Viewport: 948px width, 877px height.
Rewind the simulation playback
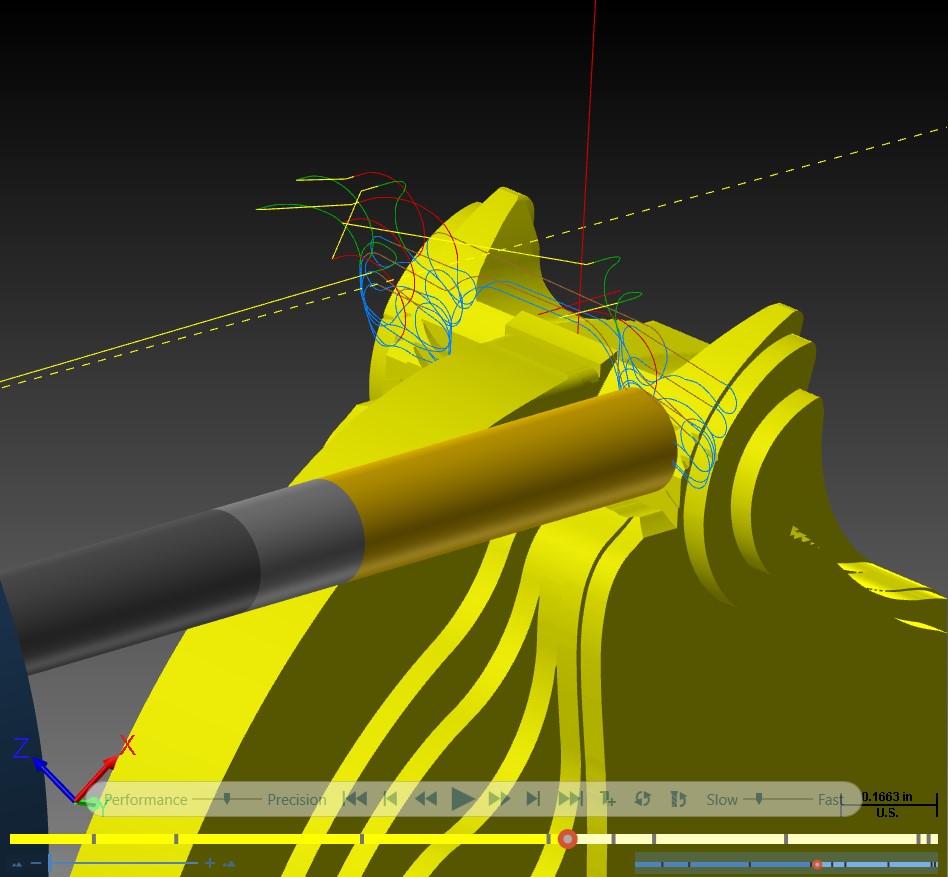click(x=426, y=799)
